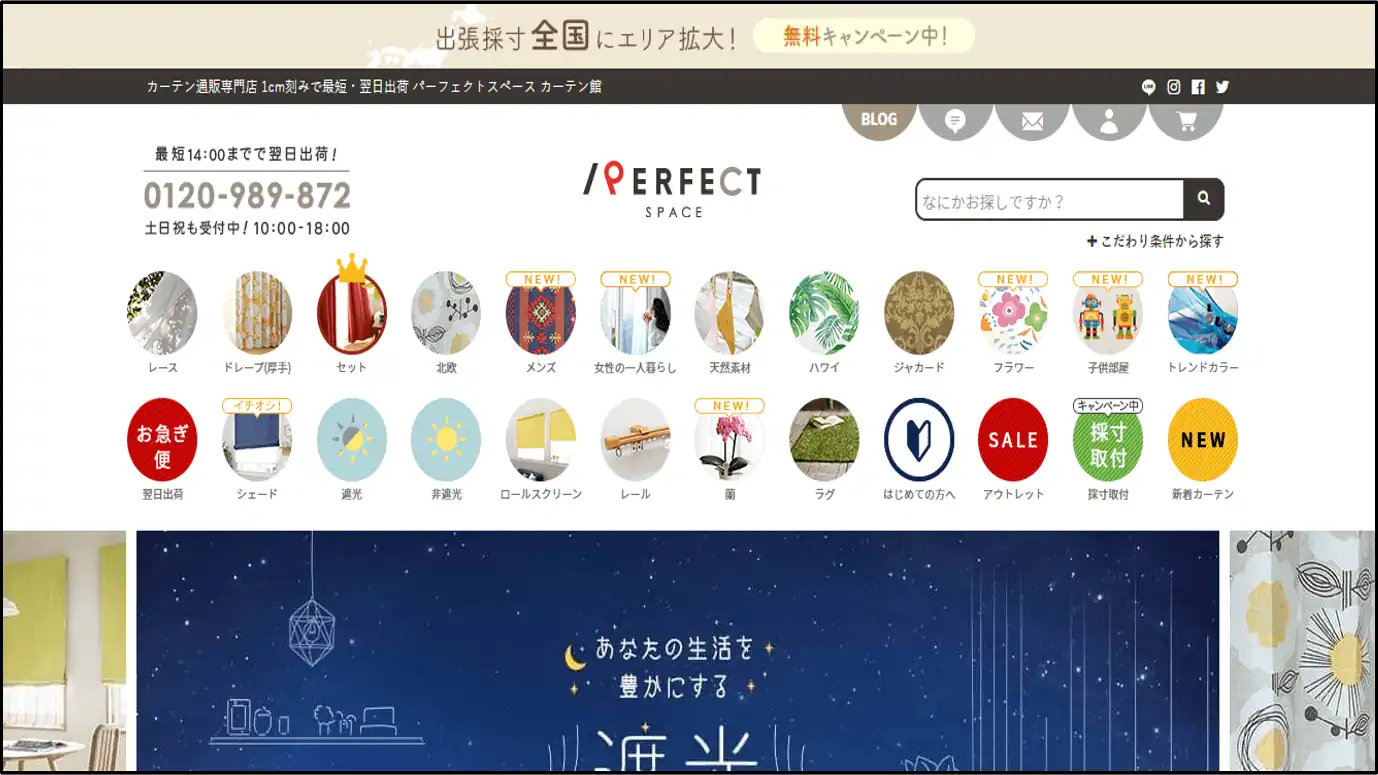Open the 出張採寸 campaign banner at top
The height and width of the screenshot is (775, 1378).
(x=690, y=37)
